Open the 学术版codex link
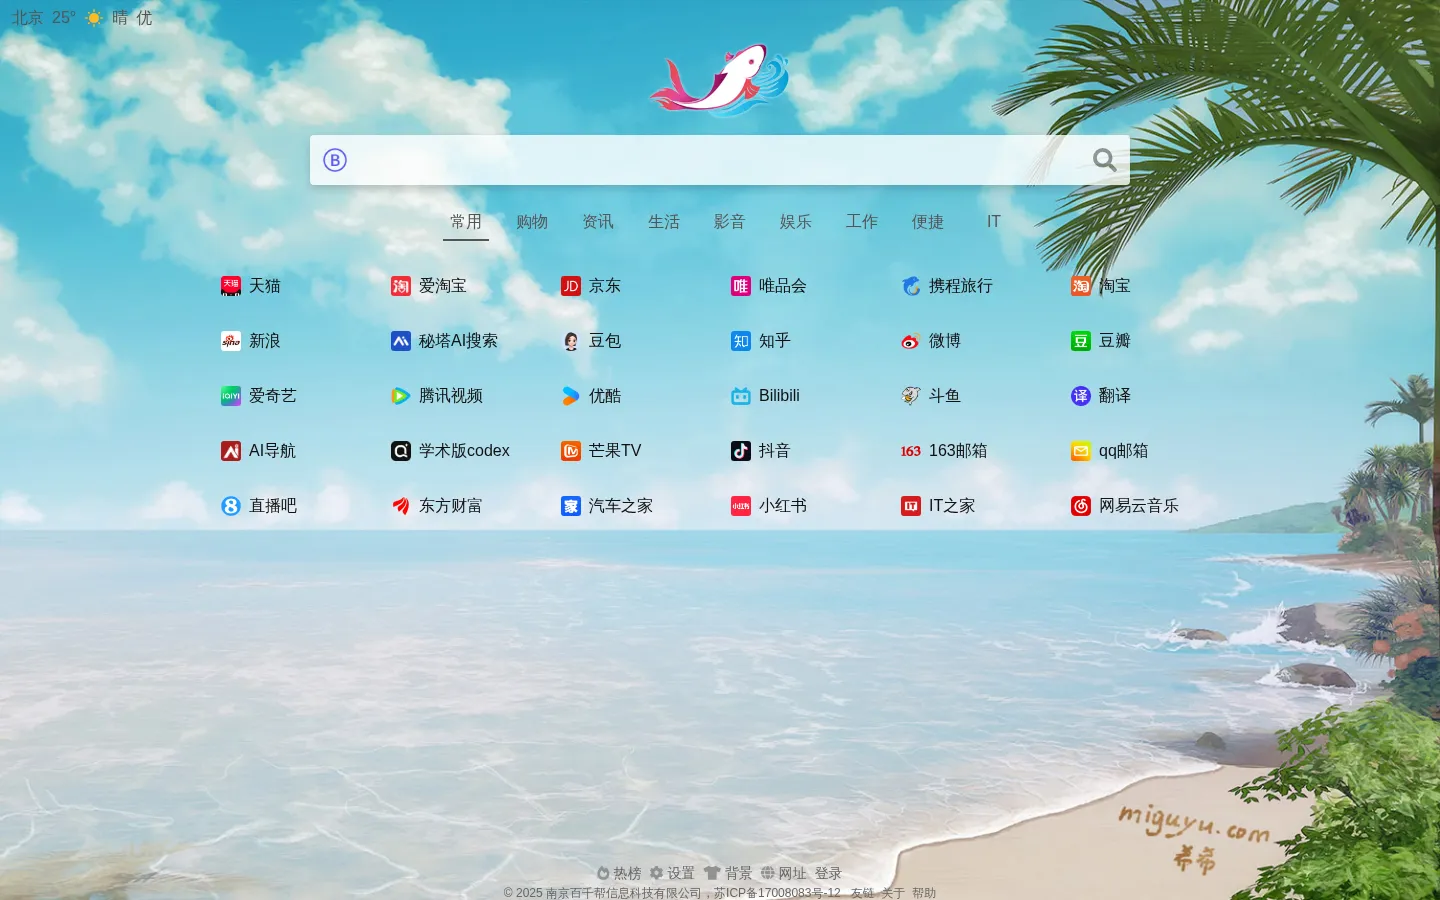The image size is (1440, 900). coord(450,451)
